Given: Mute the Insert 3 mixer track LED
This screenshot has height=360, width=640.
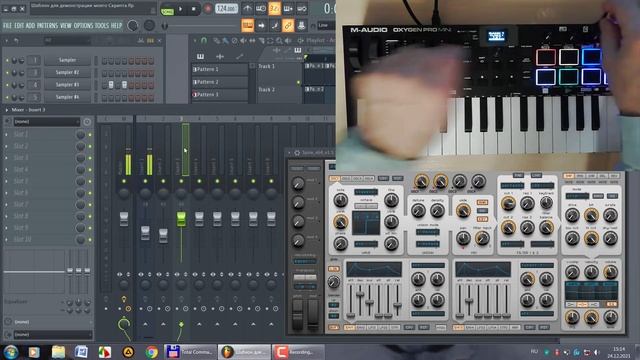Looking at the screenshot, I should point(181,181).
